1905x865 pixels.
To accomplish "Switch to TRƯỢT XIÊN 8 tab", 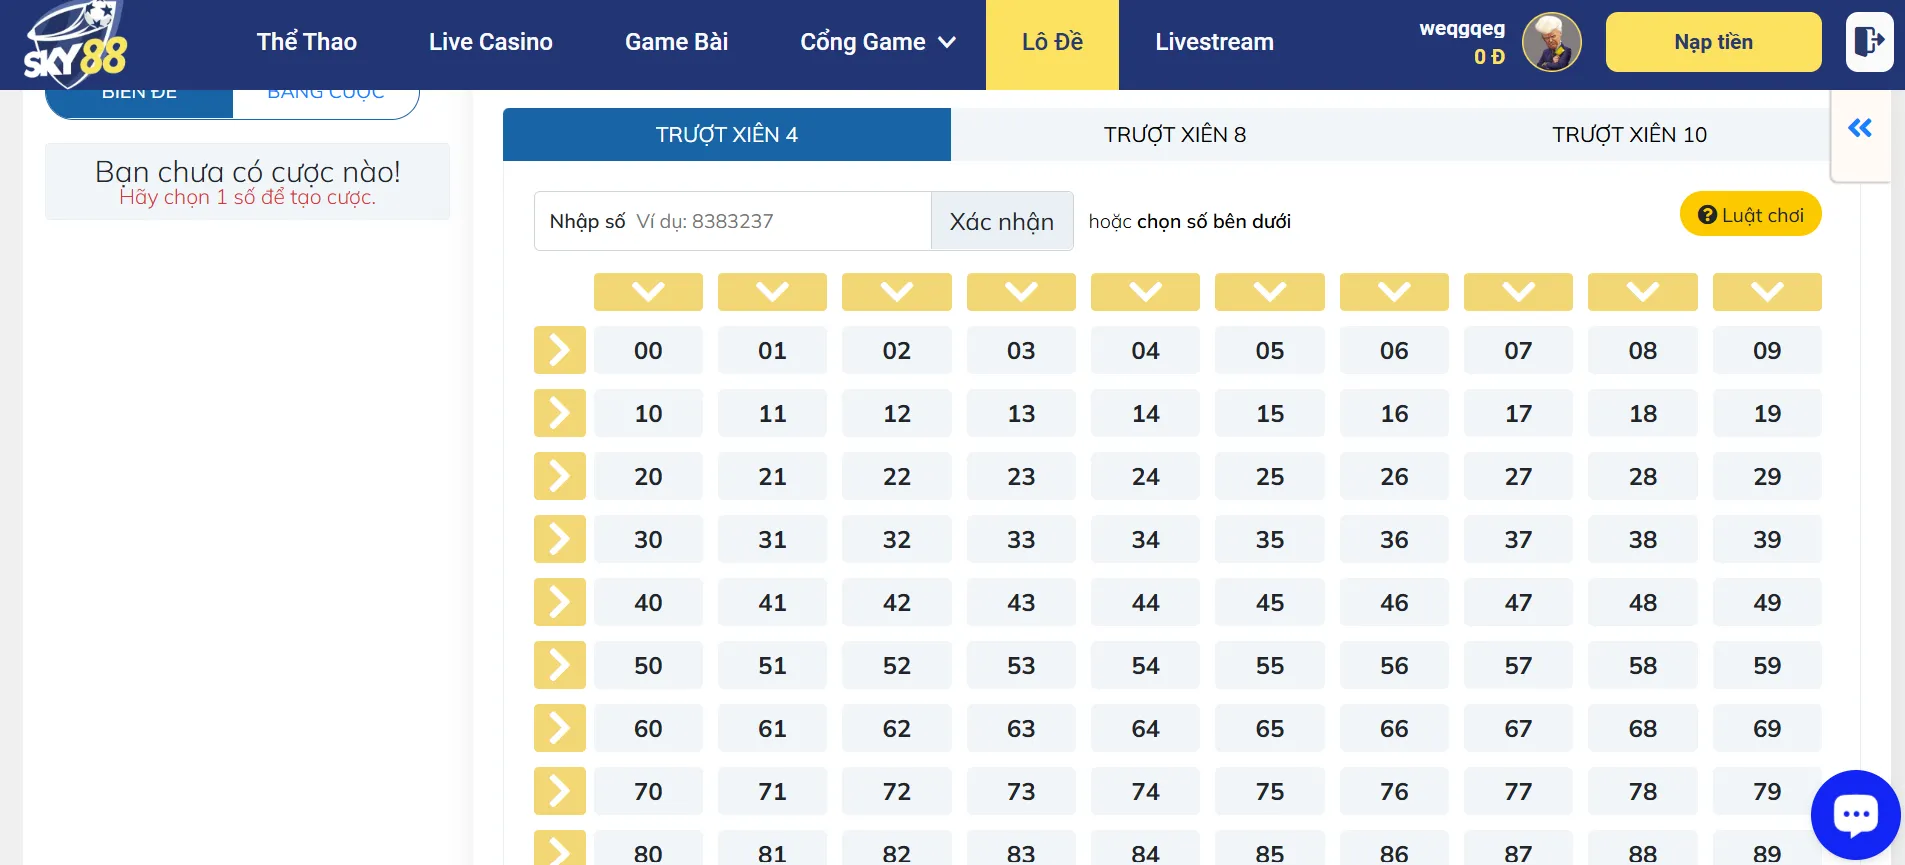I will [x=1174, y=135].
